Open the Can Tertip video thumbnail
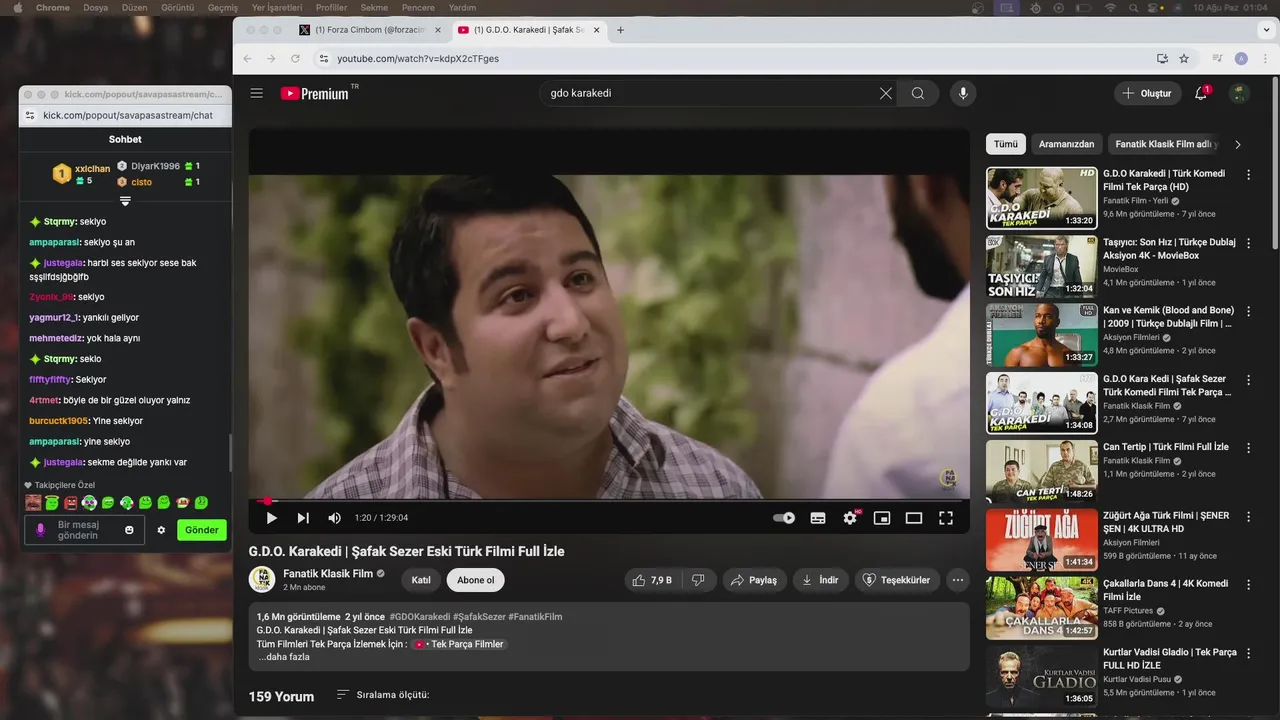Screen dimensions: 1280x720 pyautogui.click(x=1041, y=471)
